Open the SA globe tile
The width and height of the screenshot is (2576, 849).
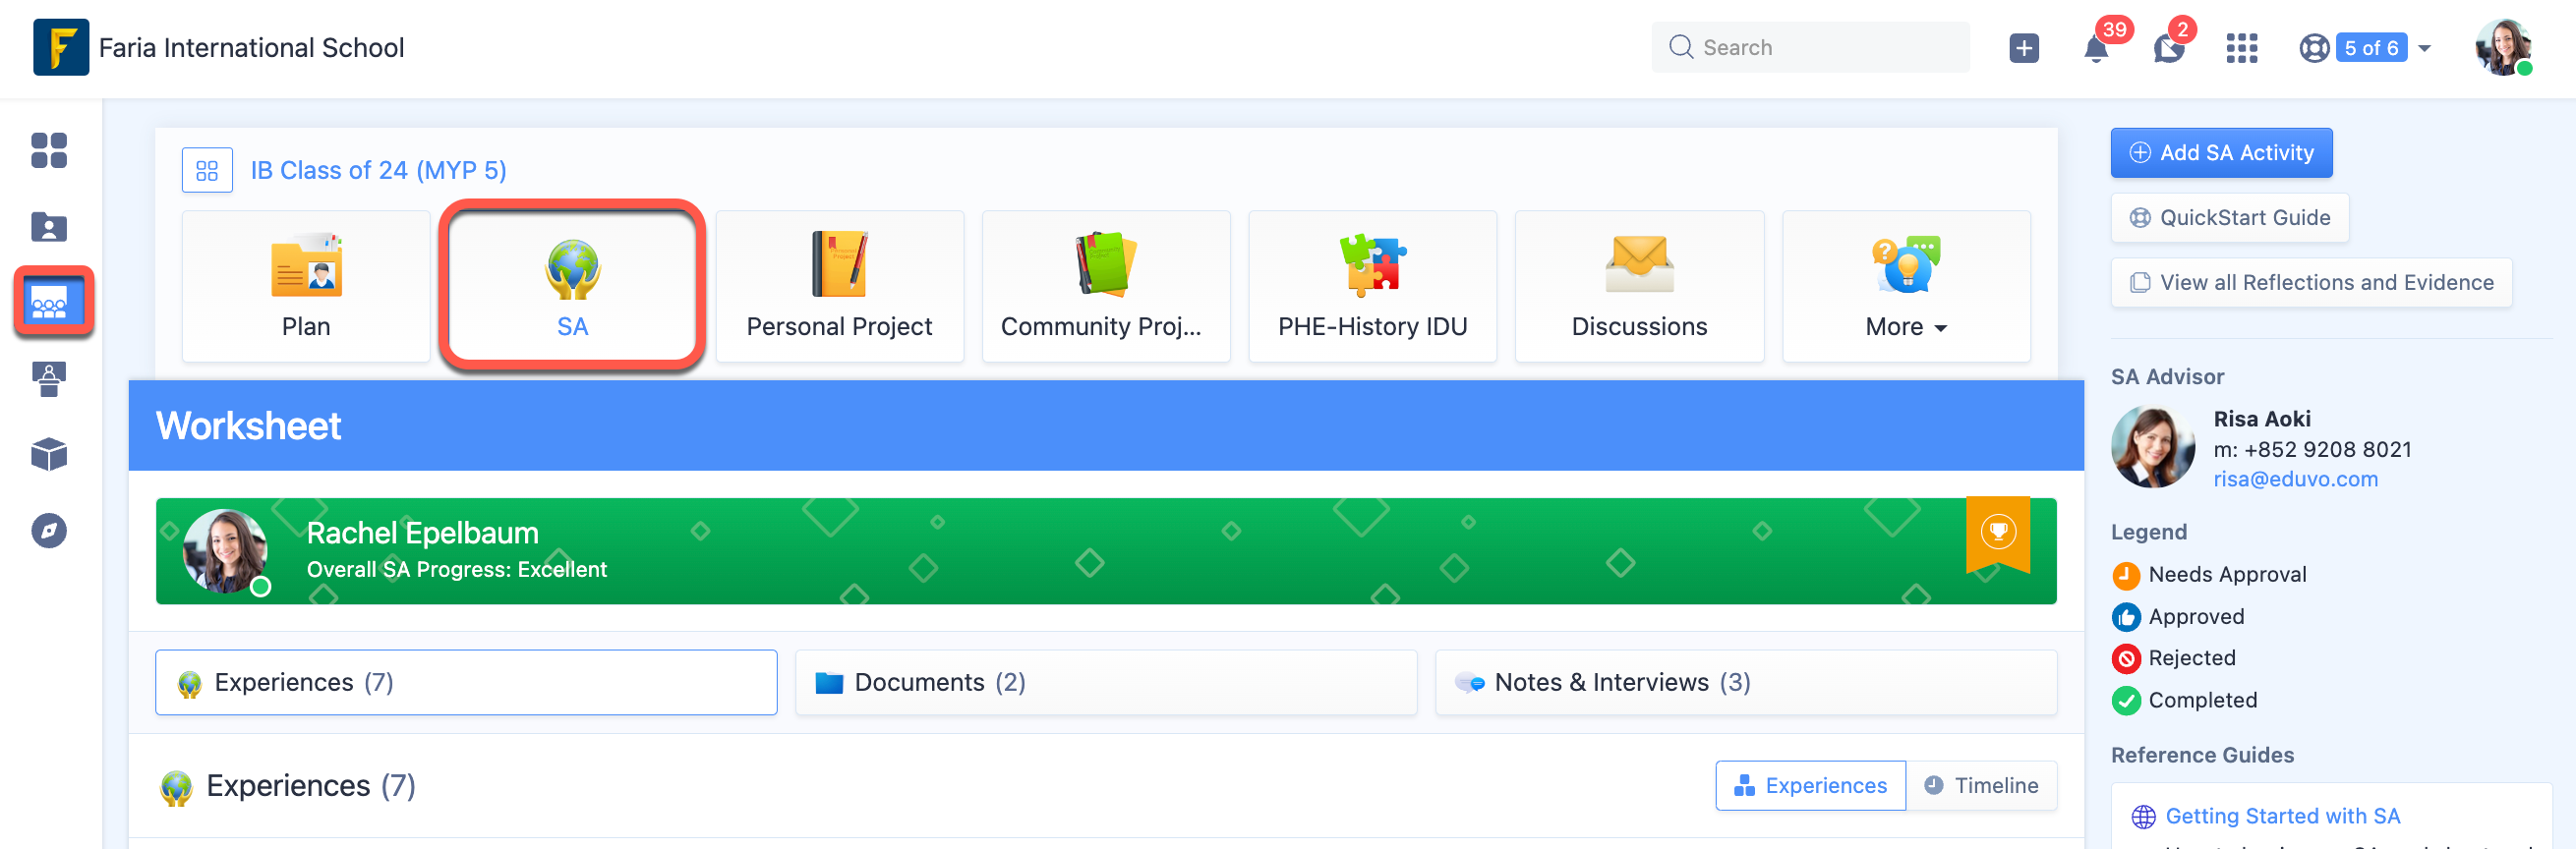click(572, 286)
